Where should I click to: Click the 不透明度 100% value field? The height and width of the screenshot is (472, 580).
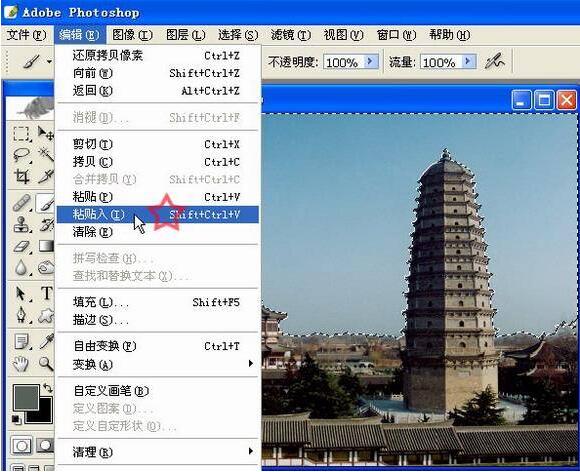tap(344, 62)
